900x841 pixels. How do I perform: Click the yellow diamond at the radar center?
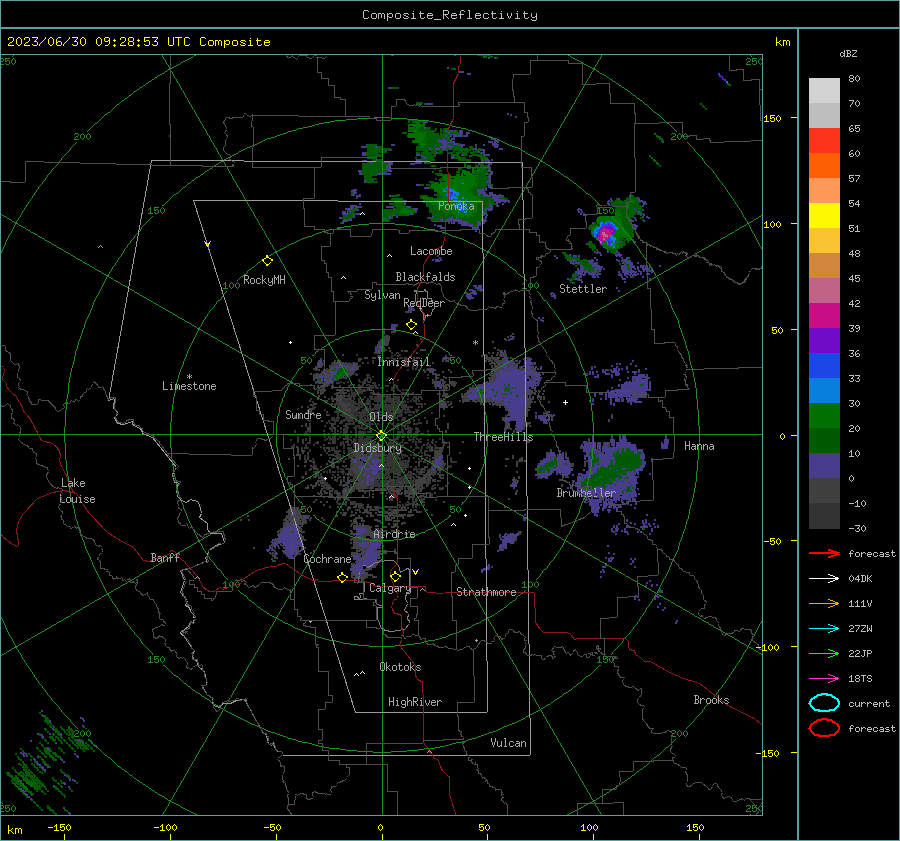pyautogui.click(x=381, y=436)
